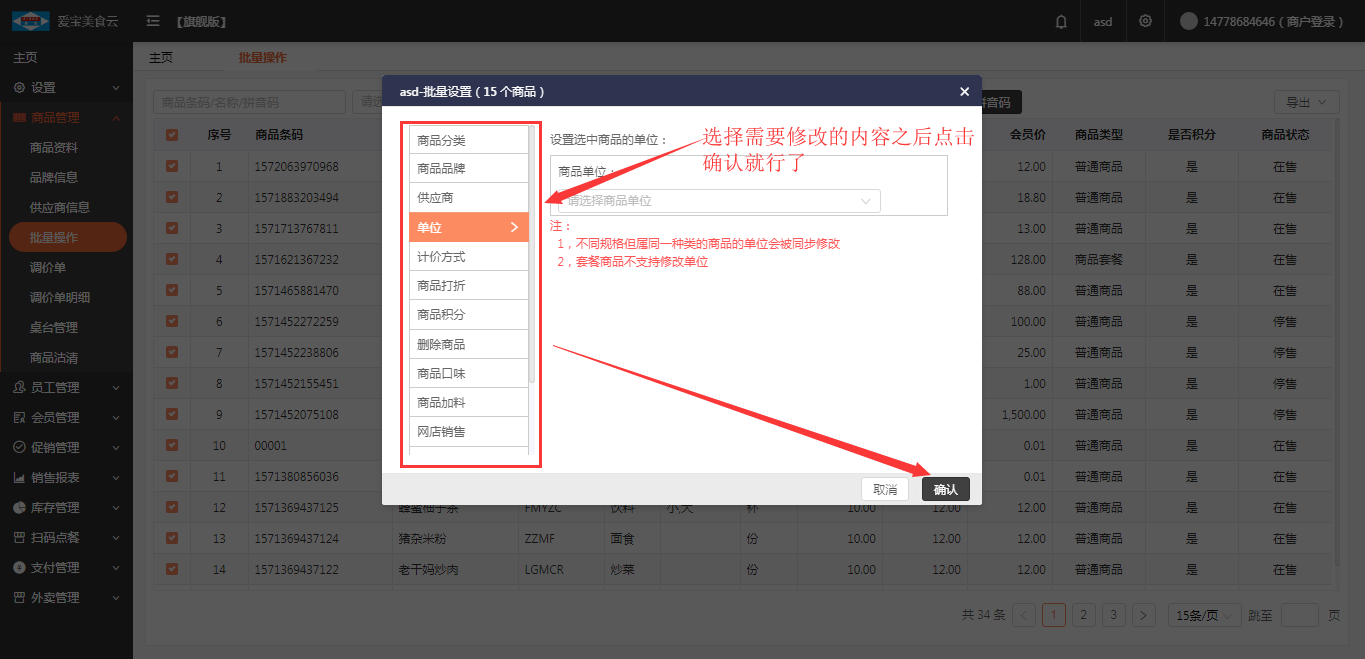
Task: Uncheck the checkbox for row 1
Action: pos(172,166)
